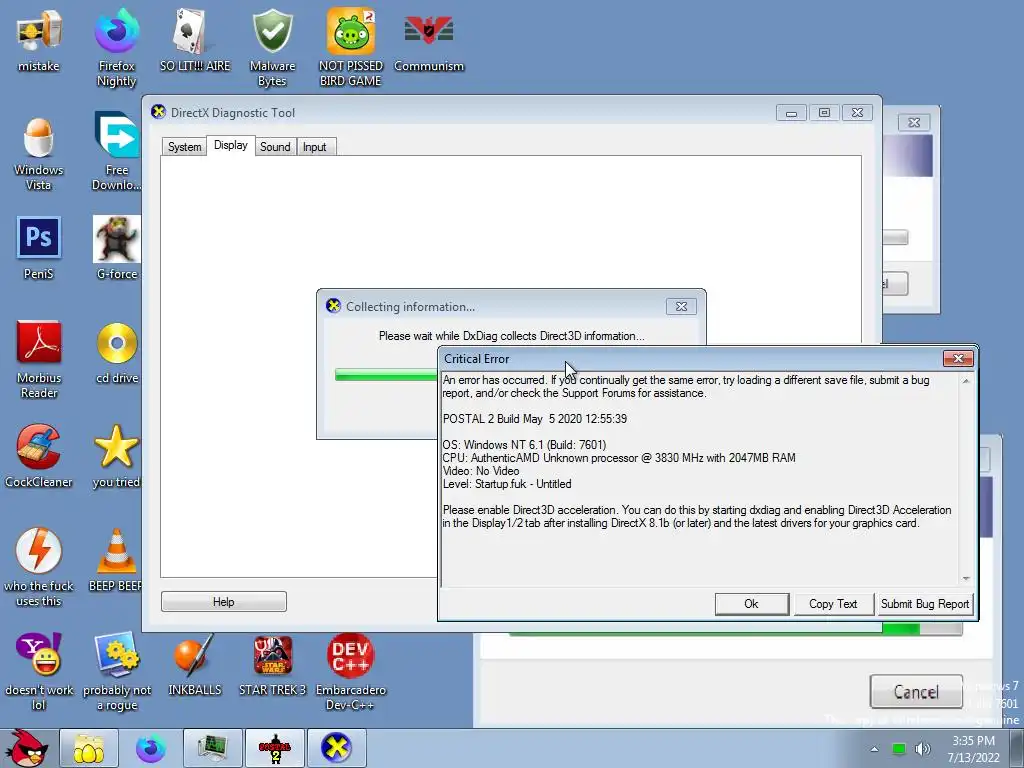
Task: Launch the INKBALLS desktop icon
Action: [x=195, y=664]
